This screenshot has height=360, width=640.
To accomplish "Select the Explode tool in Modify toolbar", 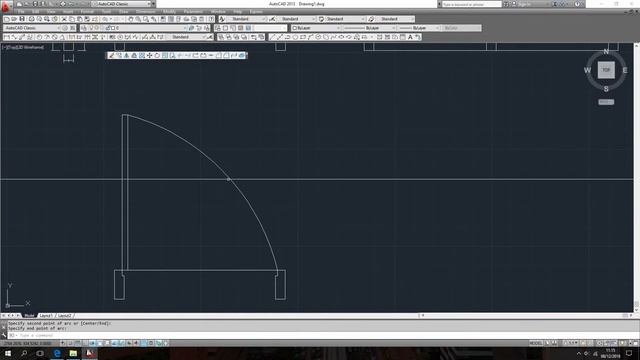I will [241, 55].
